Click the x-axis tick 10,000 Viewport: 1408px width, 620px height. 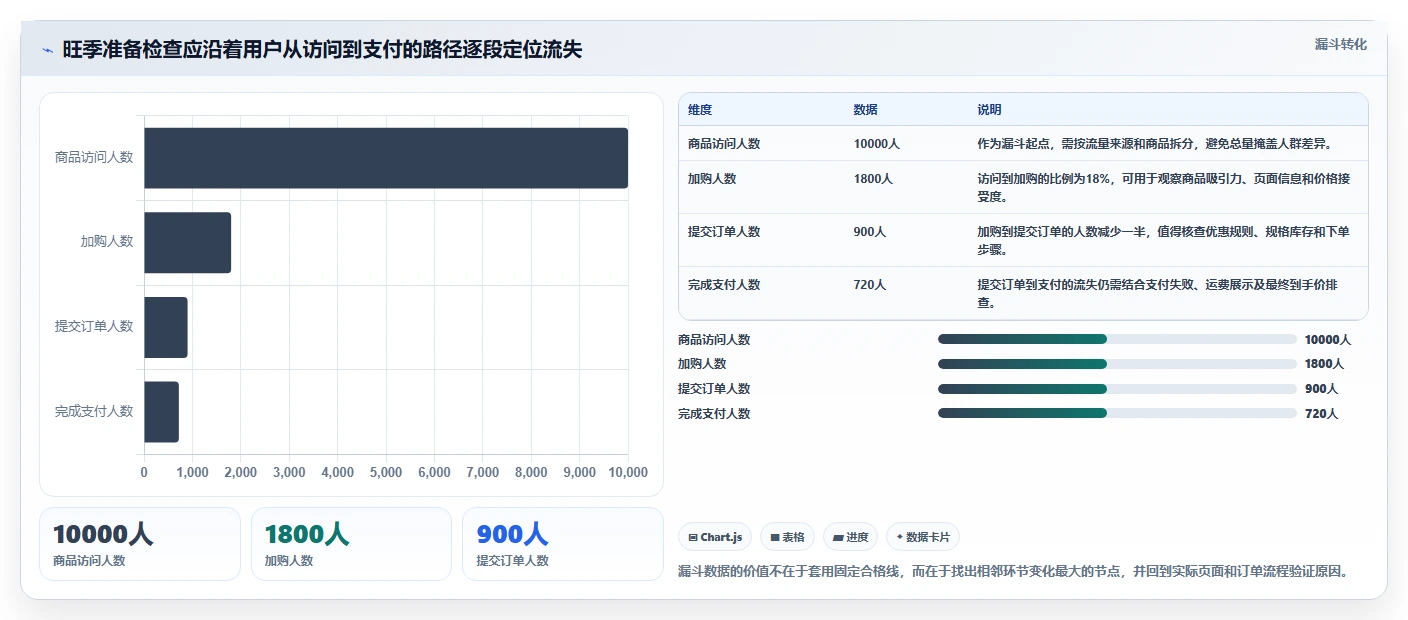click(x=628, y=473)
